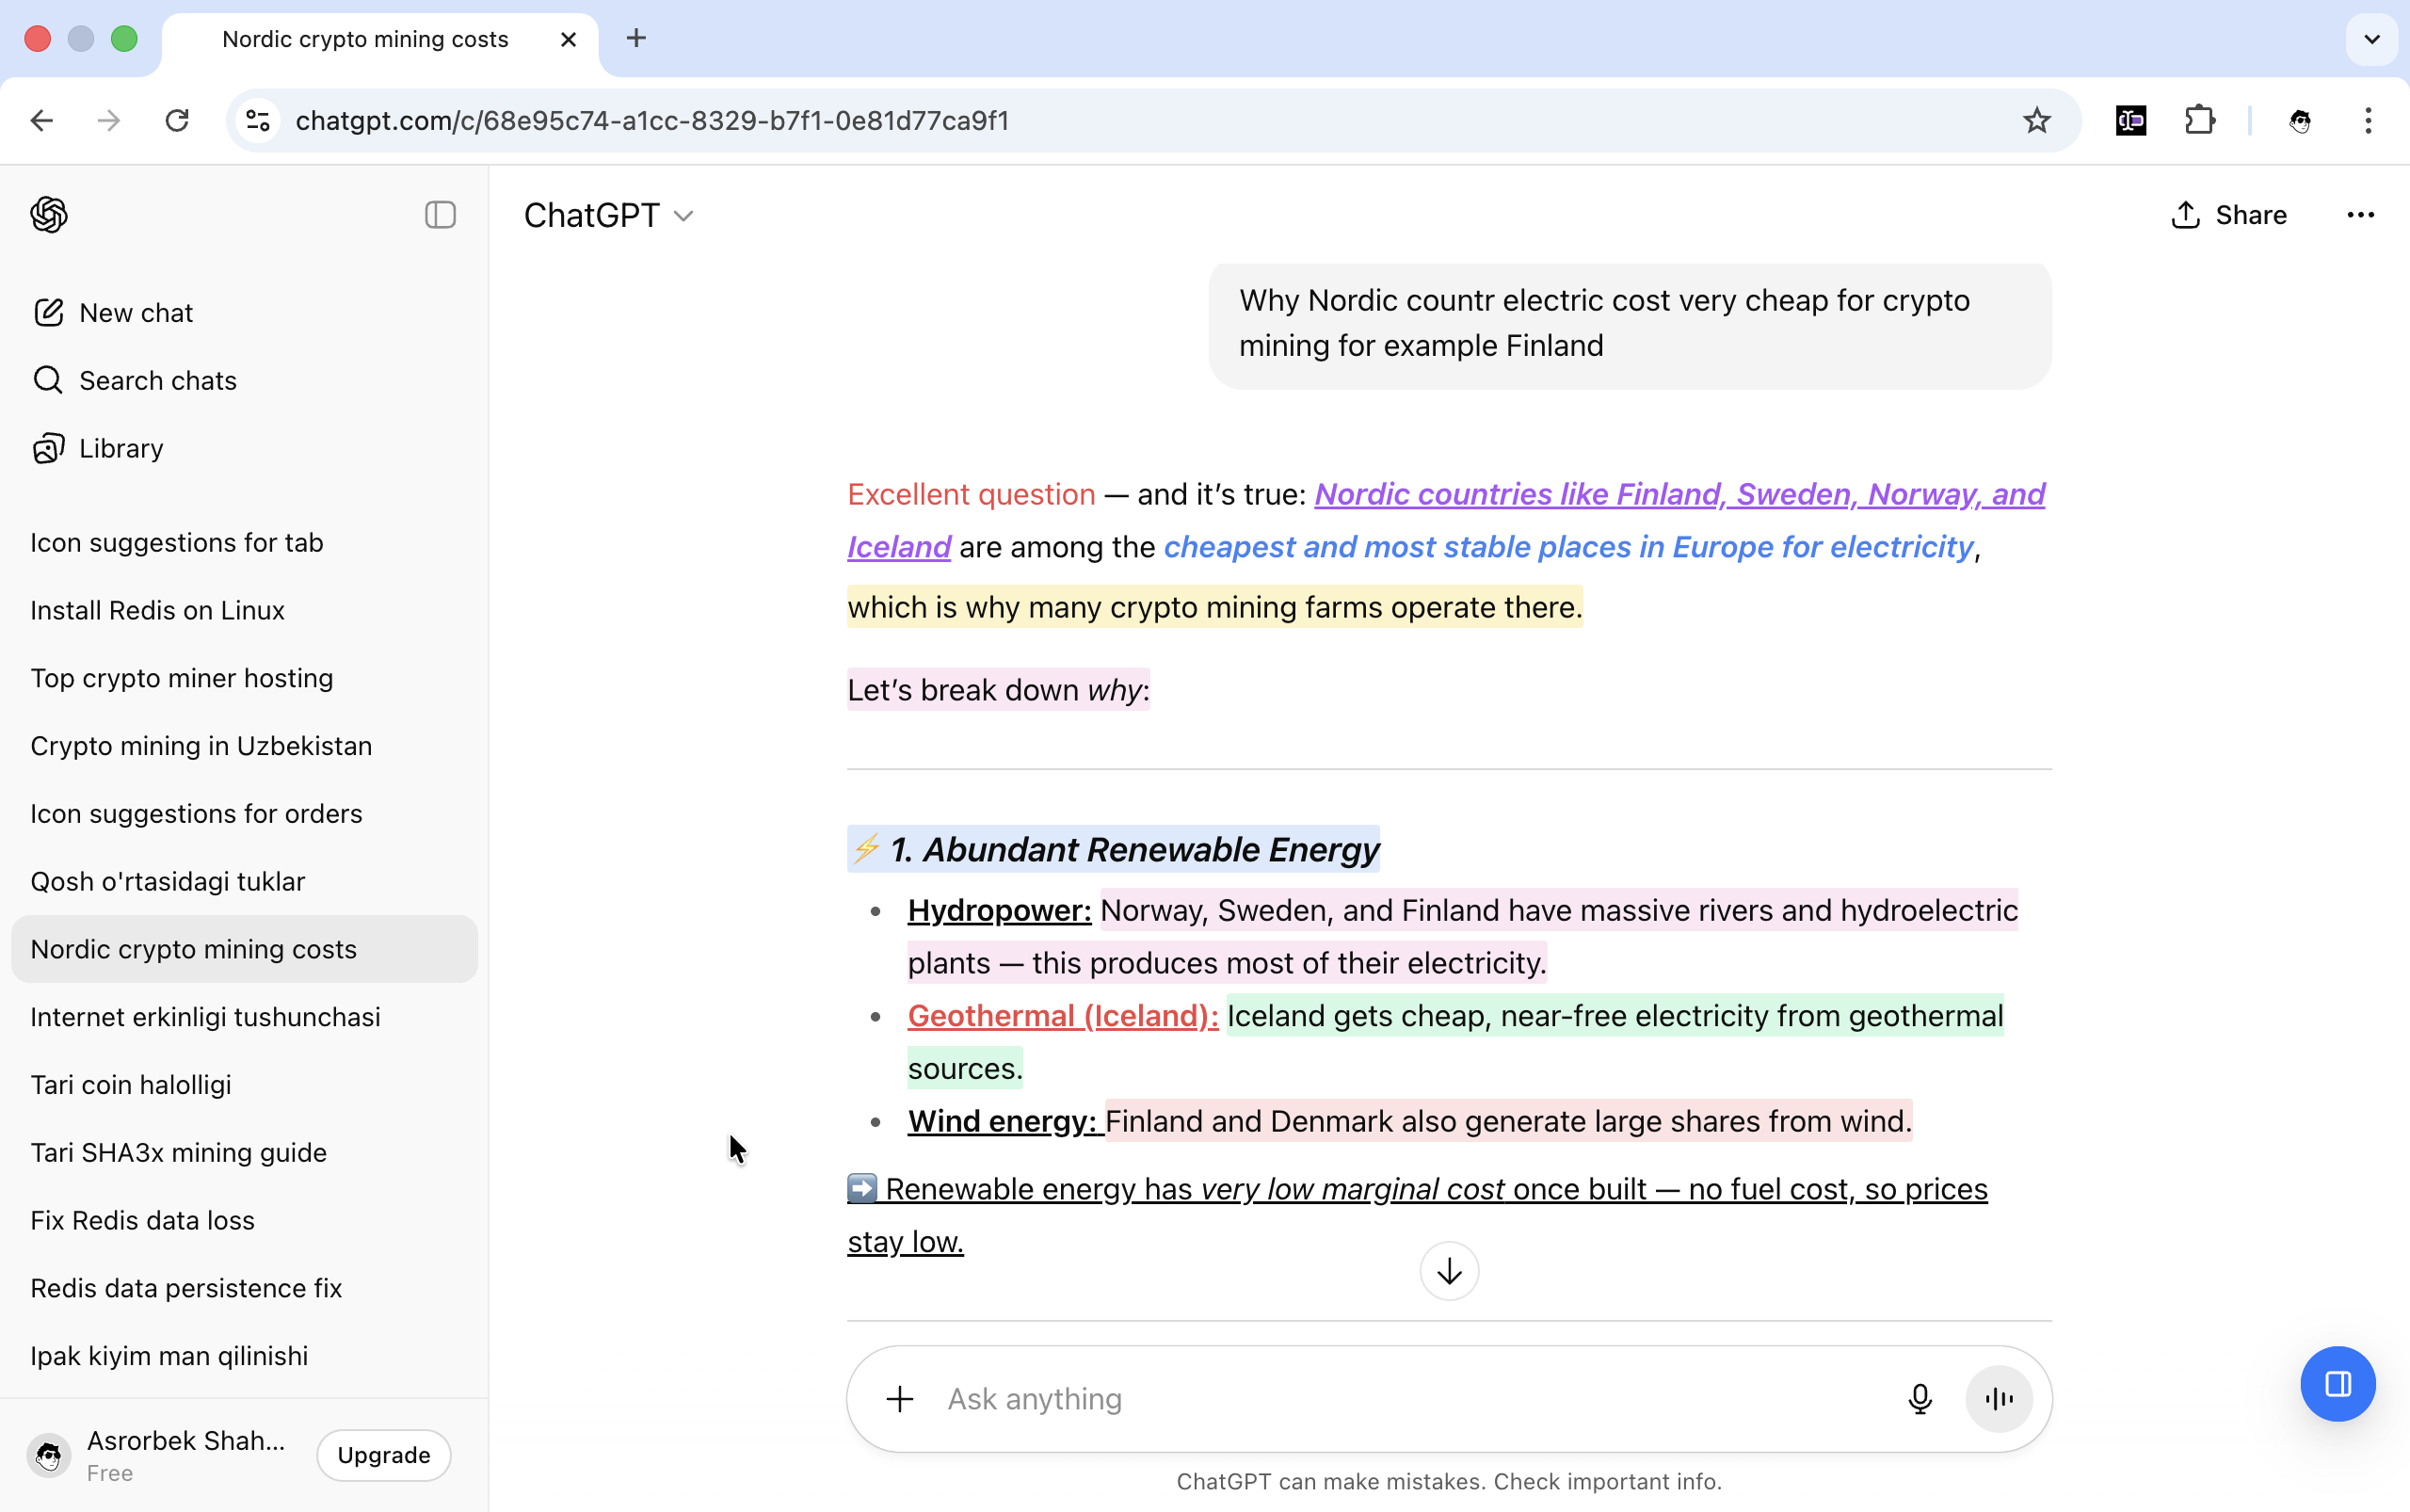
Task: Open the conversation options menu
Action: point(2360,214)
